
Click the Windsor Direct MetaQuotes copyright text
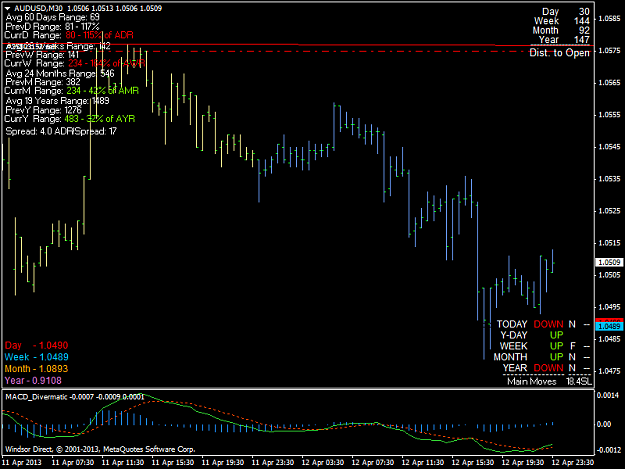coord(100,449)
